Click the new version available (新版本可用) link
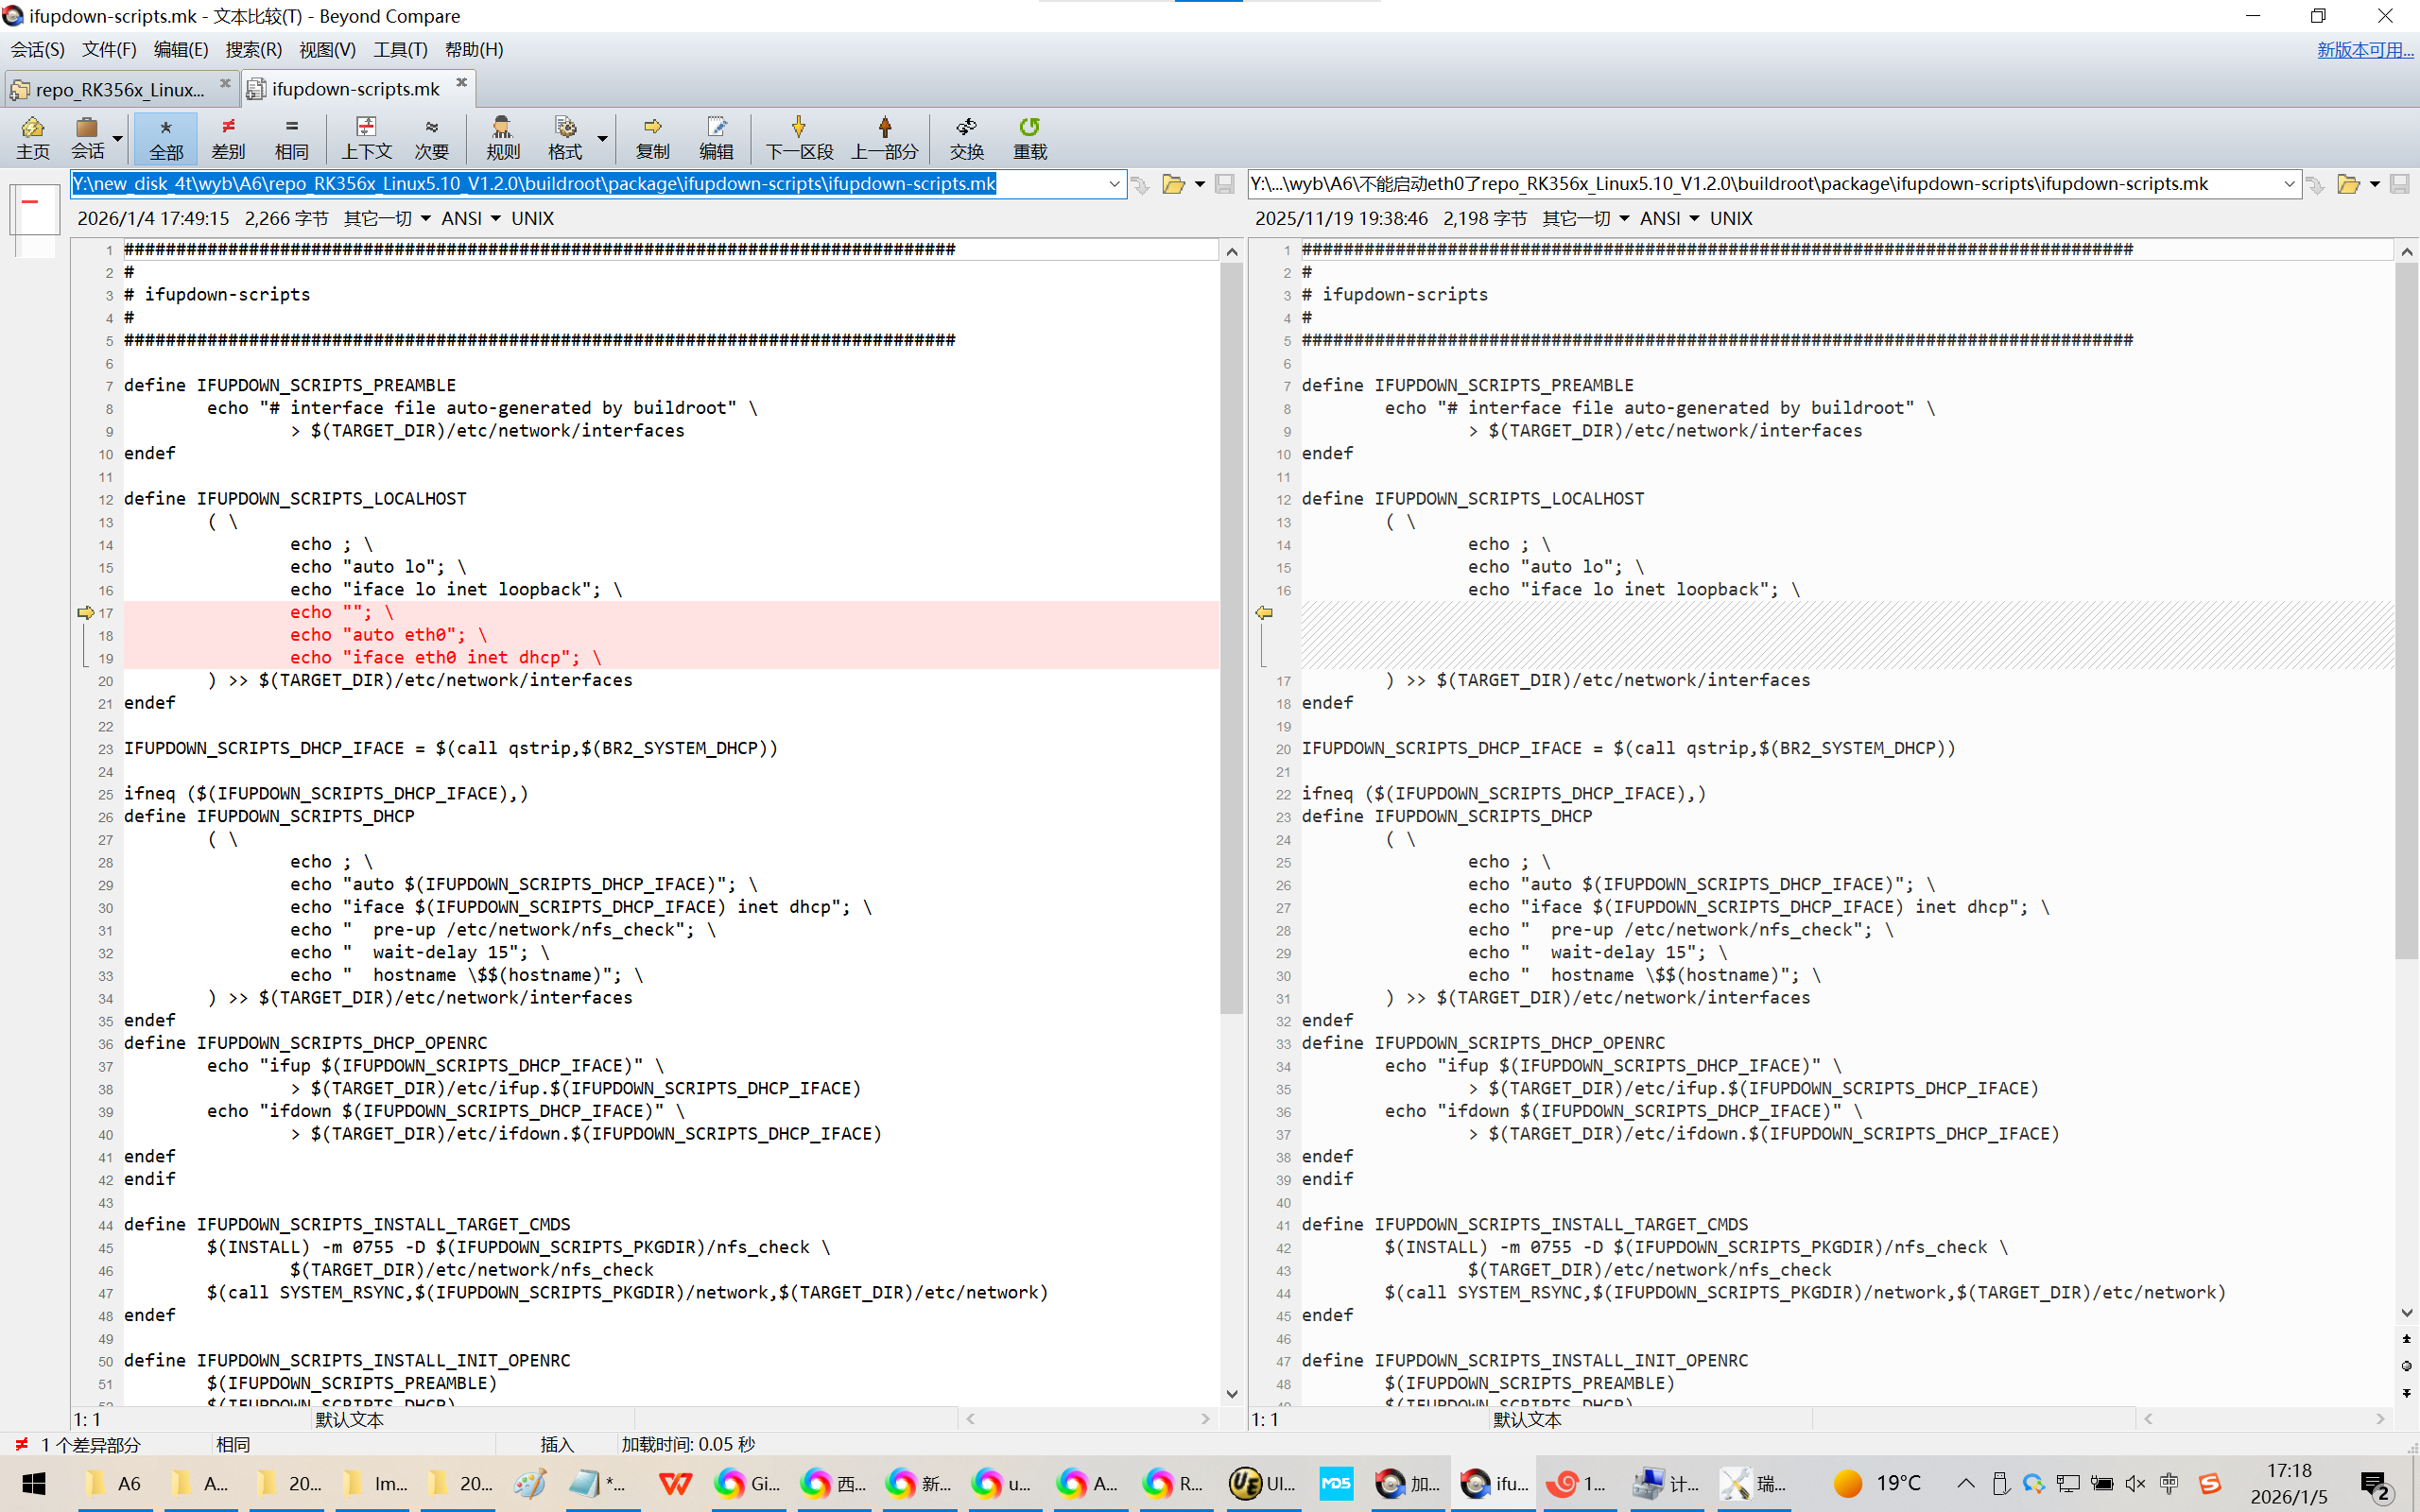Viewport: 2420px width, 1512px height. (2364, 49)
